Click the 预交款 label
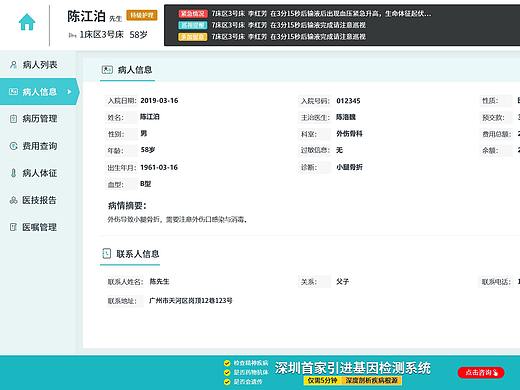This screenshot has width=520, height=390. pyautogui.click(x=493, y=117)
